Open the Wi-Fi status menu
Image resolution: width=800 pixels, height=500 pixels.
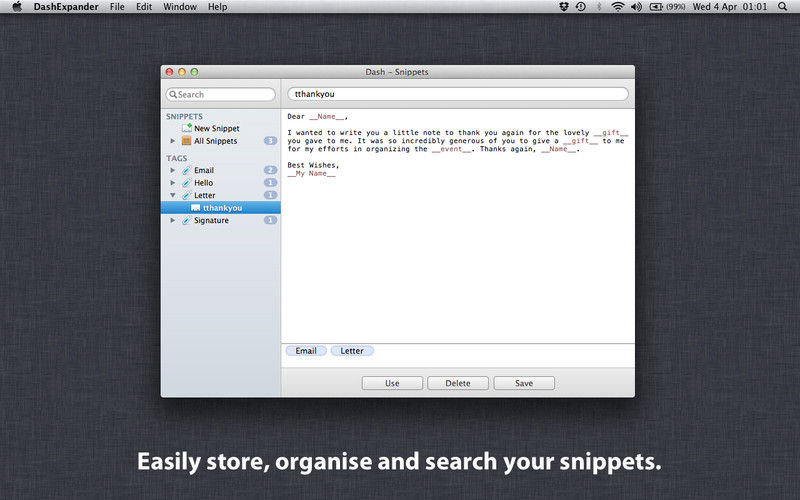click(x=618, y=7)
